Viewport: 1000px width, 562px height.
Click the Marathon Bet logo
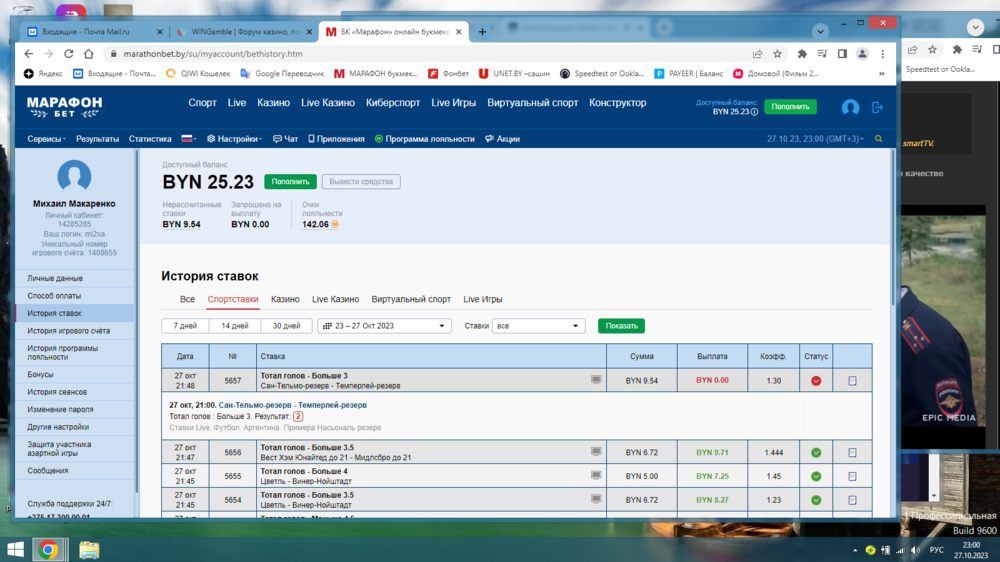pyautogui.click(x=64, y=106)
